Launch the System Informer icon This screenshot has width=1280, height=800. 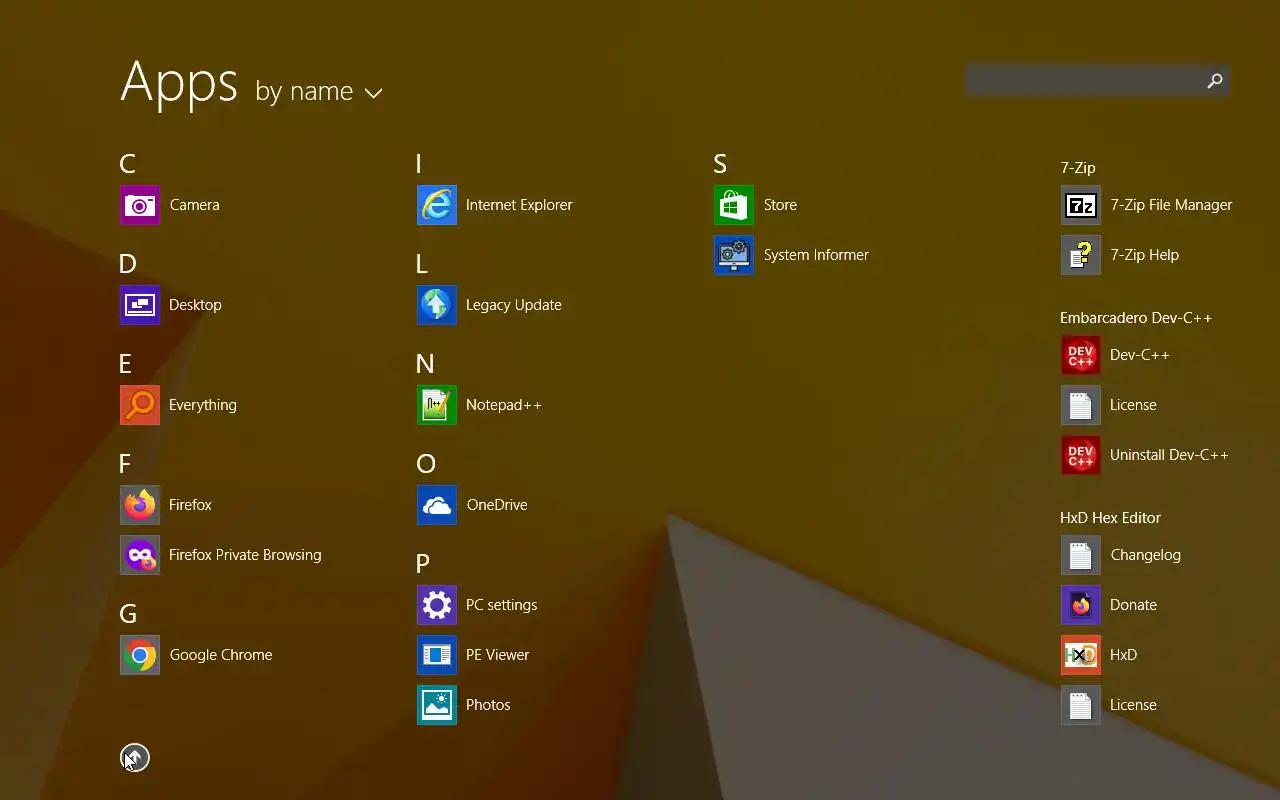click(x=734, y=255)
